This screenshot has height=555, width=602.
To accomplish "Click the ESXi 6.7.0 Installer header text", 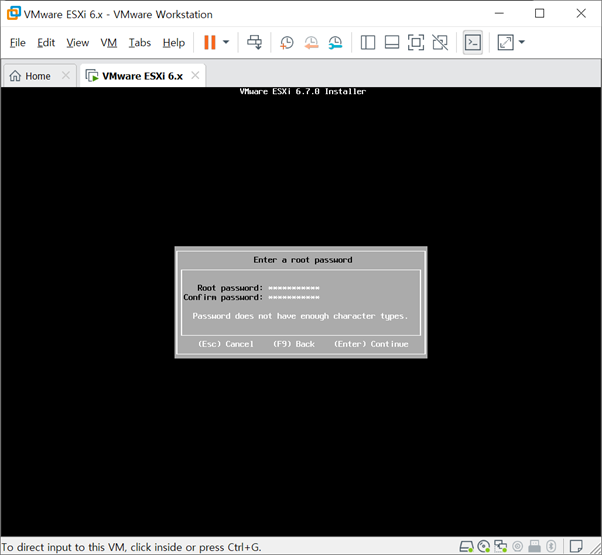I will (303, 92).
